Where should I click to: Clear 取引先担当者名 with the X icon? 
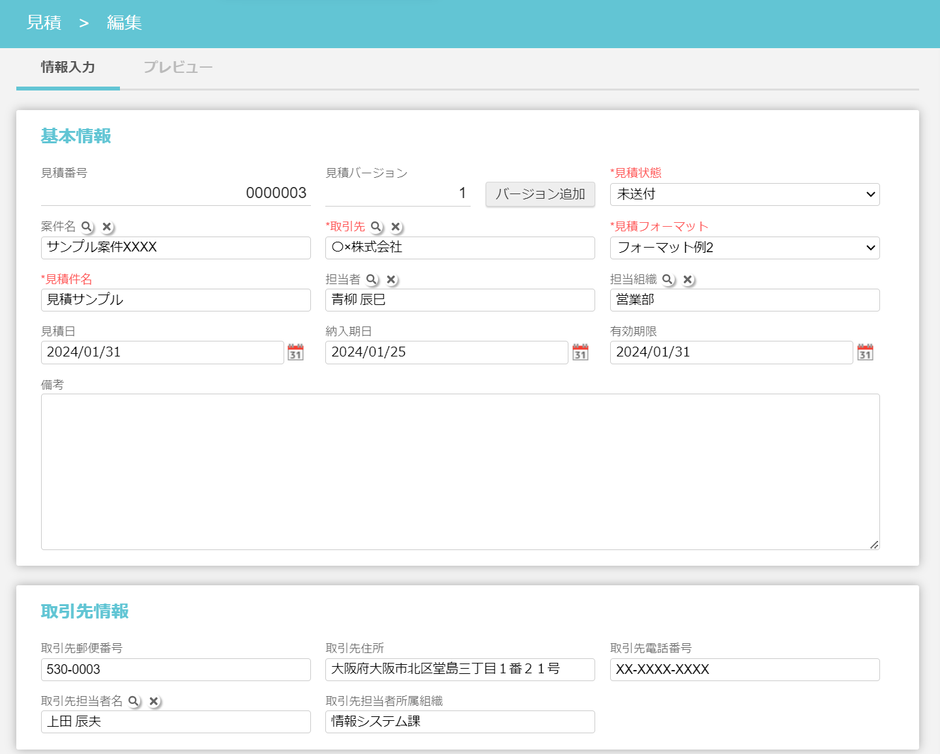154,702
